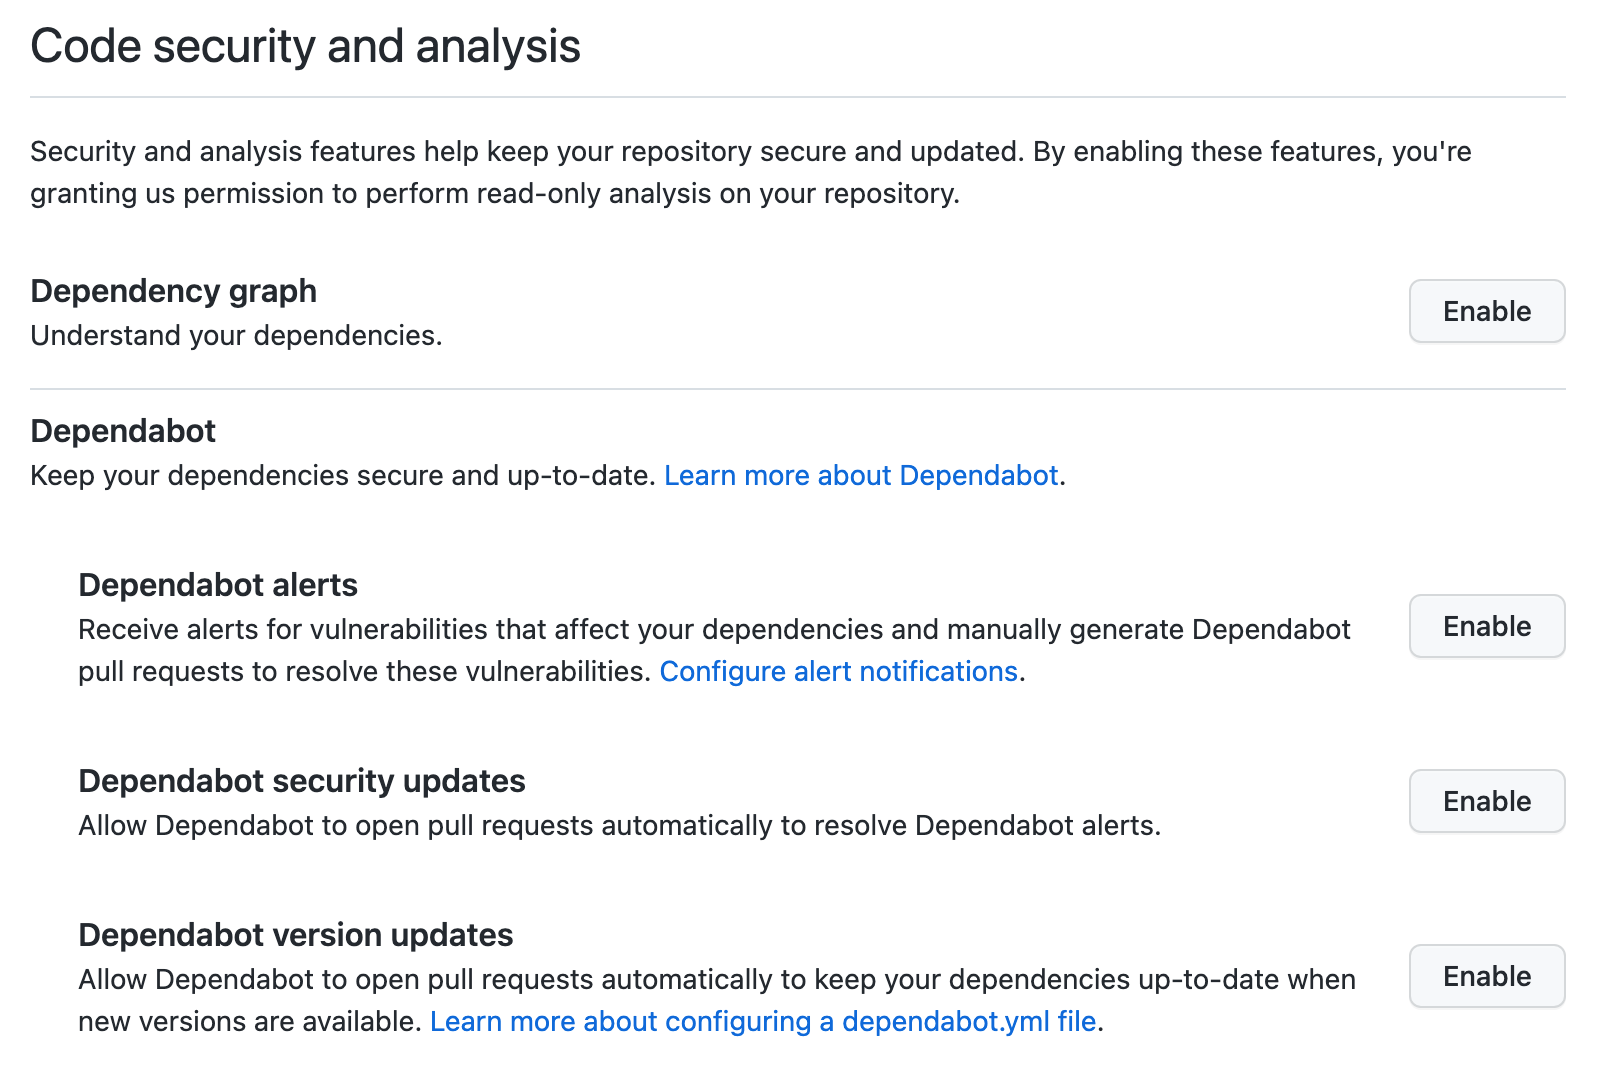Enable Dependabot alerts
The width and height of the screenshot is (1614, 1072).
tap(1487, 626)
